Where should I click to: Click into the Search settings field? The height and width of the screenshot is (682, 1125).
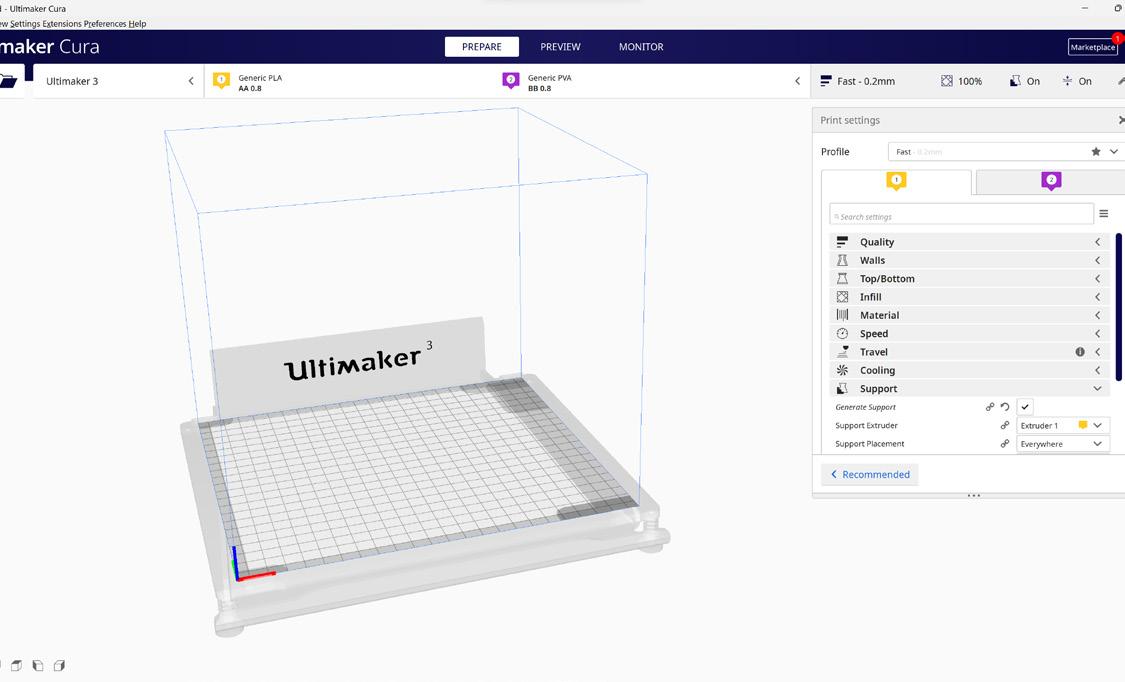961,214
